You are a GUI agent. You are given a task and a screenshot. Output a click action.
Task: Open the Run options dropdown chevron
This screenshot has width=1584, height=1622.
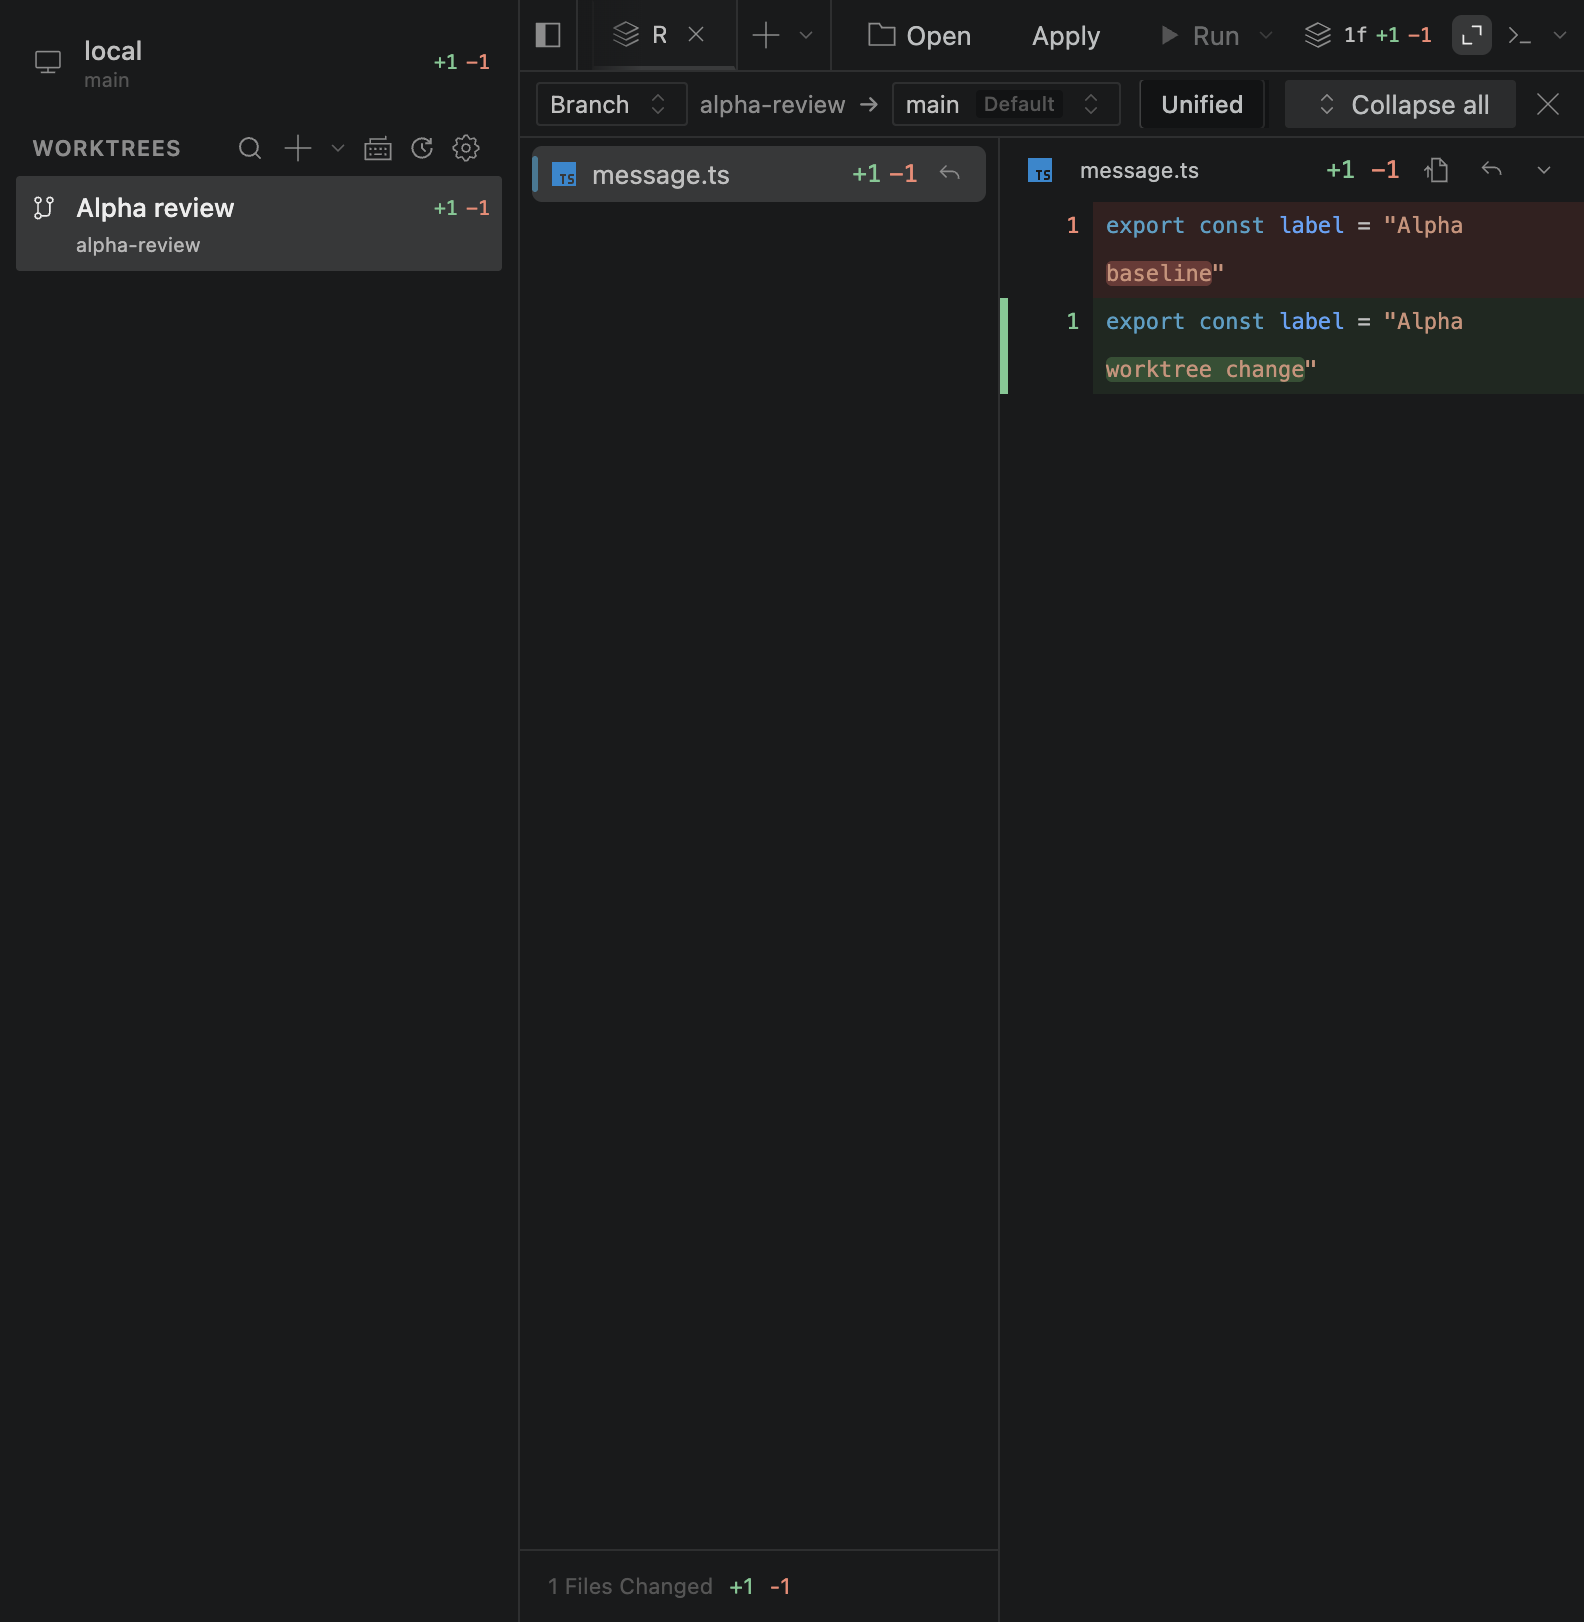pos(1266,35)
